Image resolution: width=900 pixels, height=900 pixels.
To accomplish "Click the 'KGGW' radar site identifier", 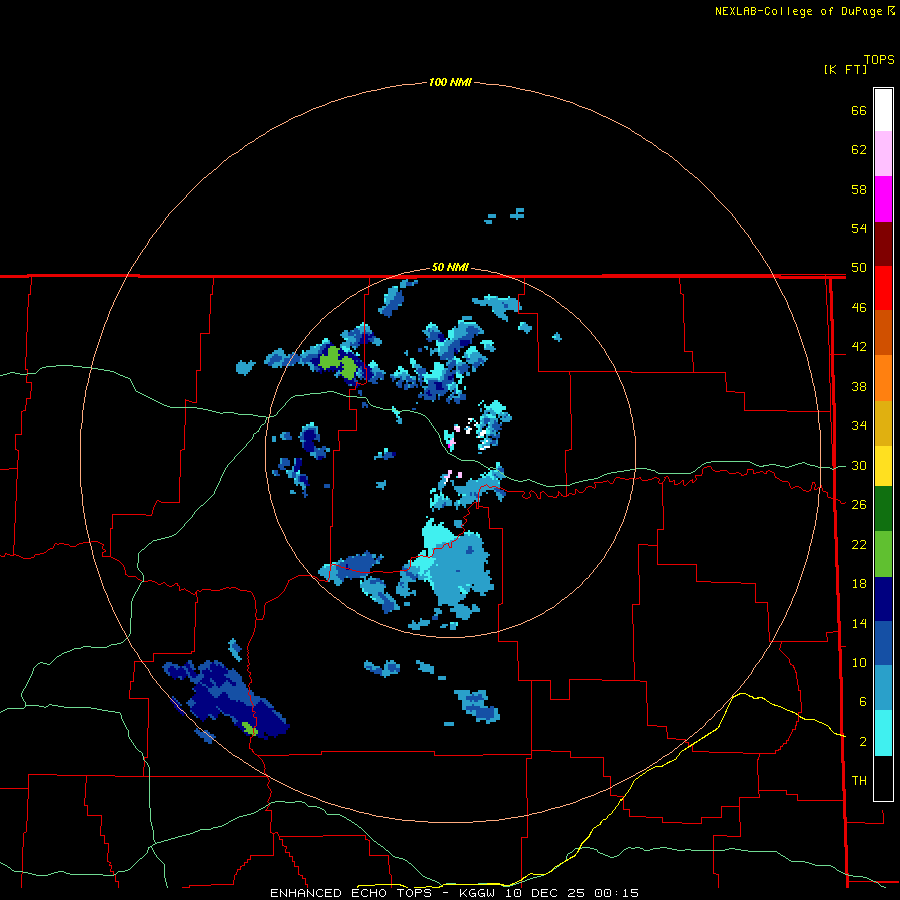I will coord(476,893).
